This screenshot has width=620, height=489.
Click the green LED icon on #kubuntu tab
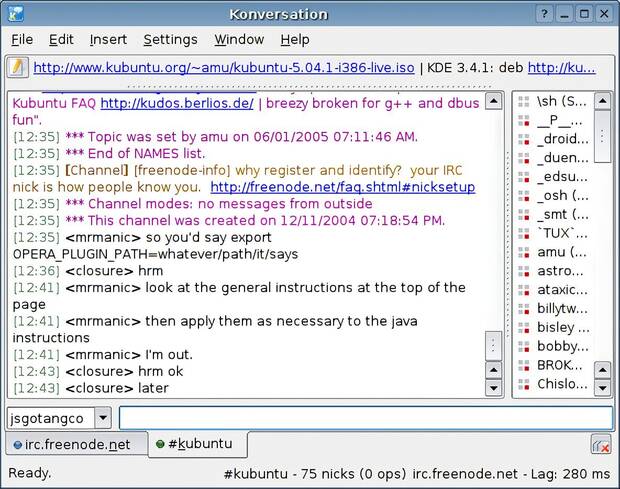point(160,444)
